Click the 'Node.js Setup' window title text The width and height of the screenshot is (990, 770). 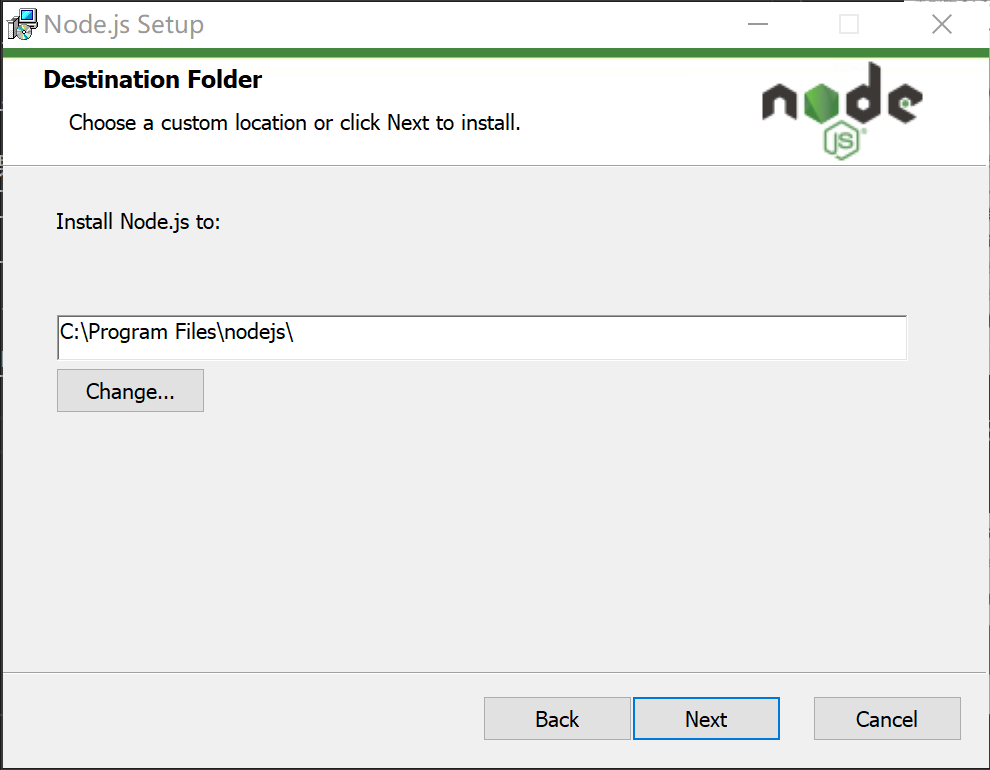click(x=124, y=25)
